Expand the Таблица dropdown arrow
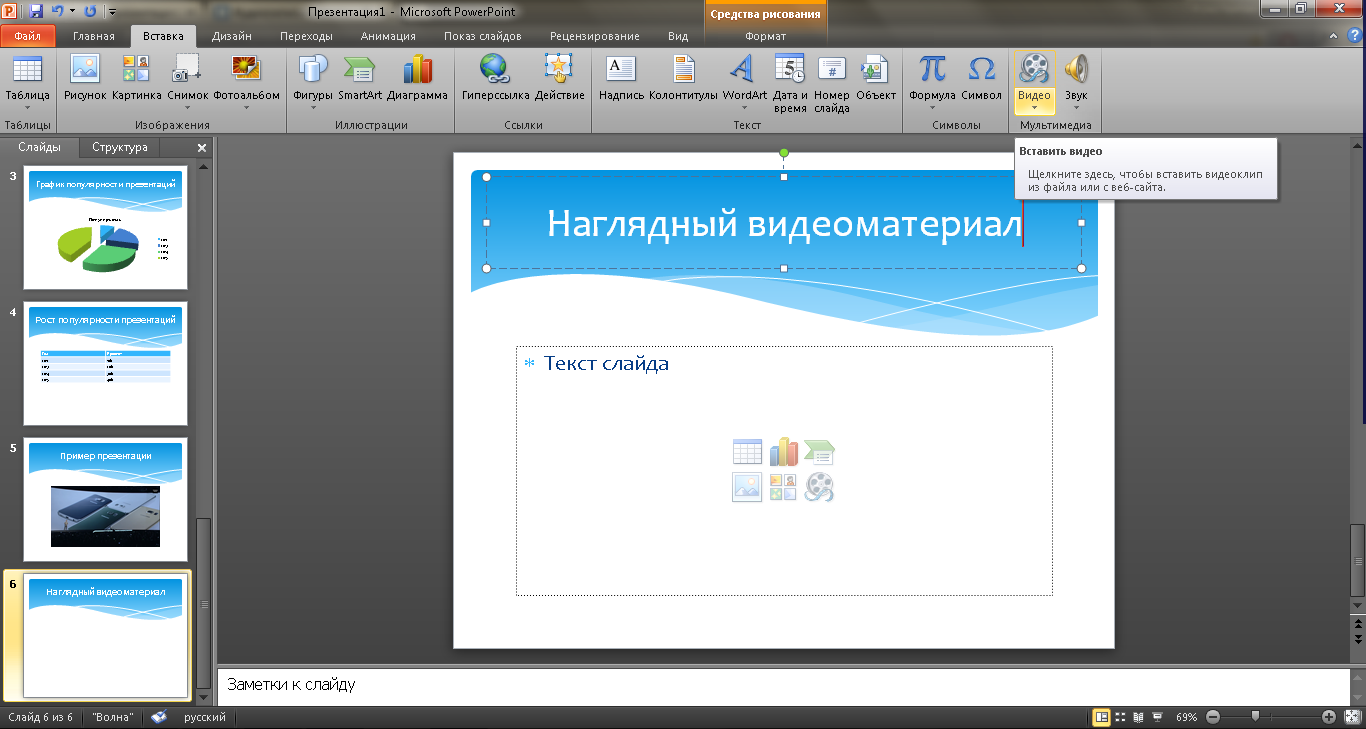Screen dimensions: 1366x729 27,107
